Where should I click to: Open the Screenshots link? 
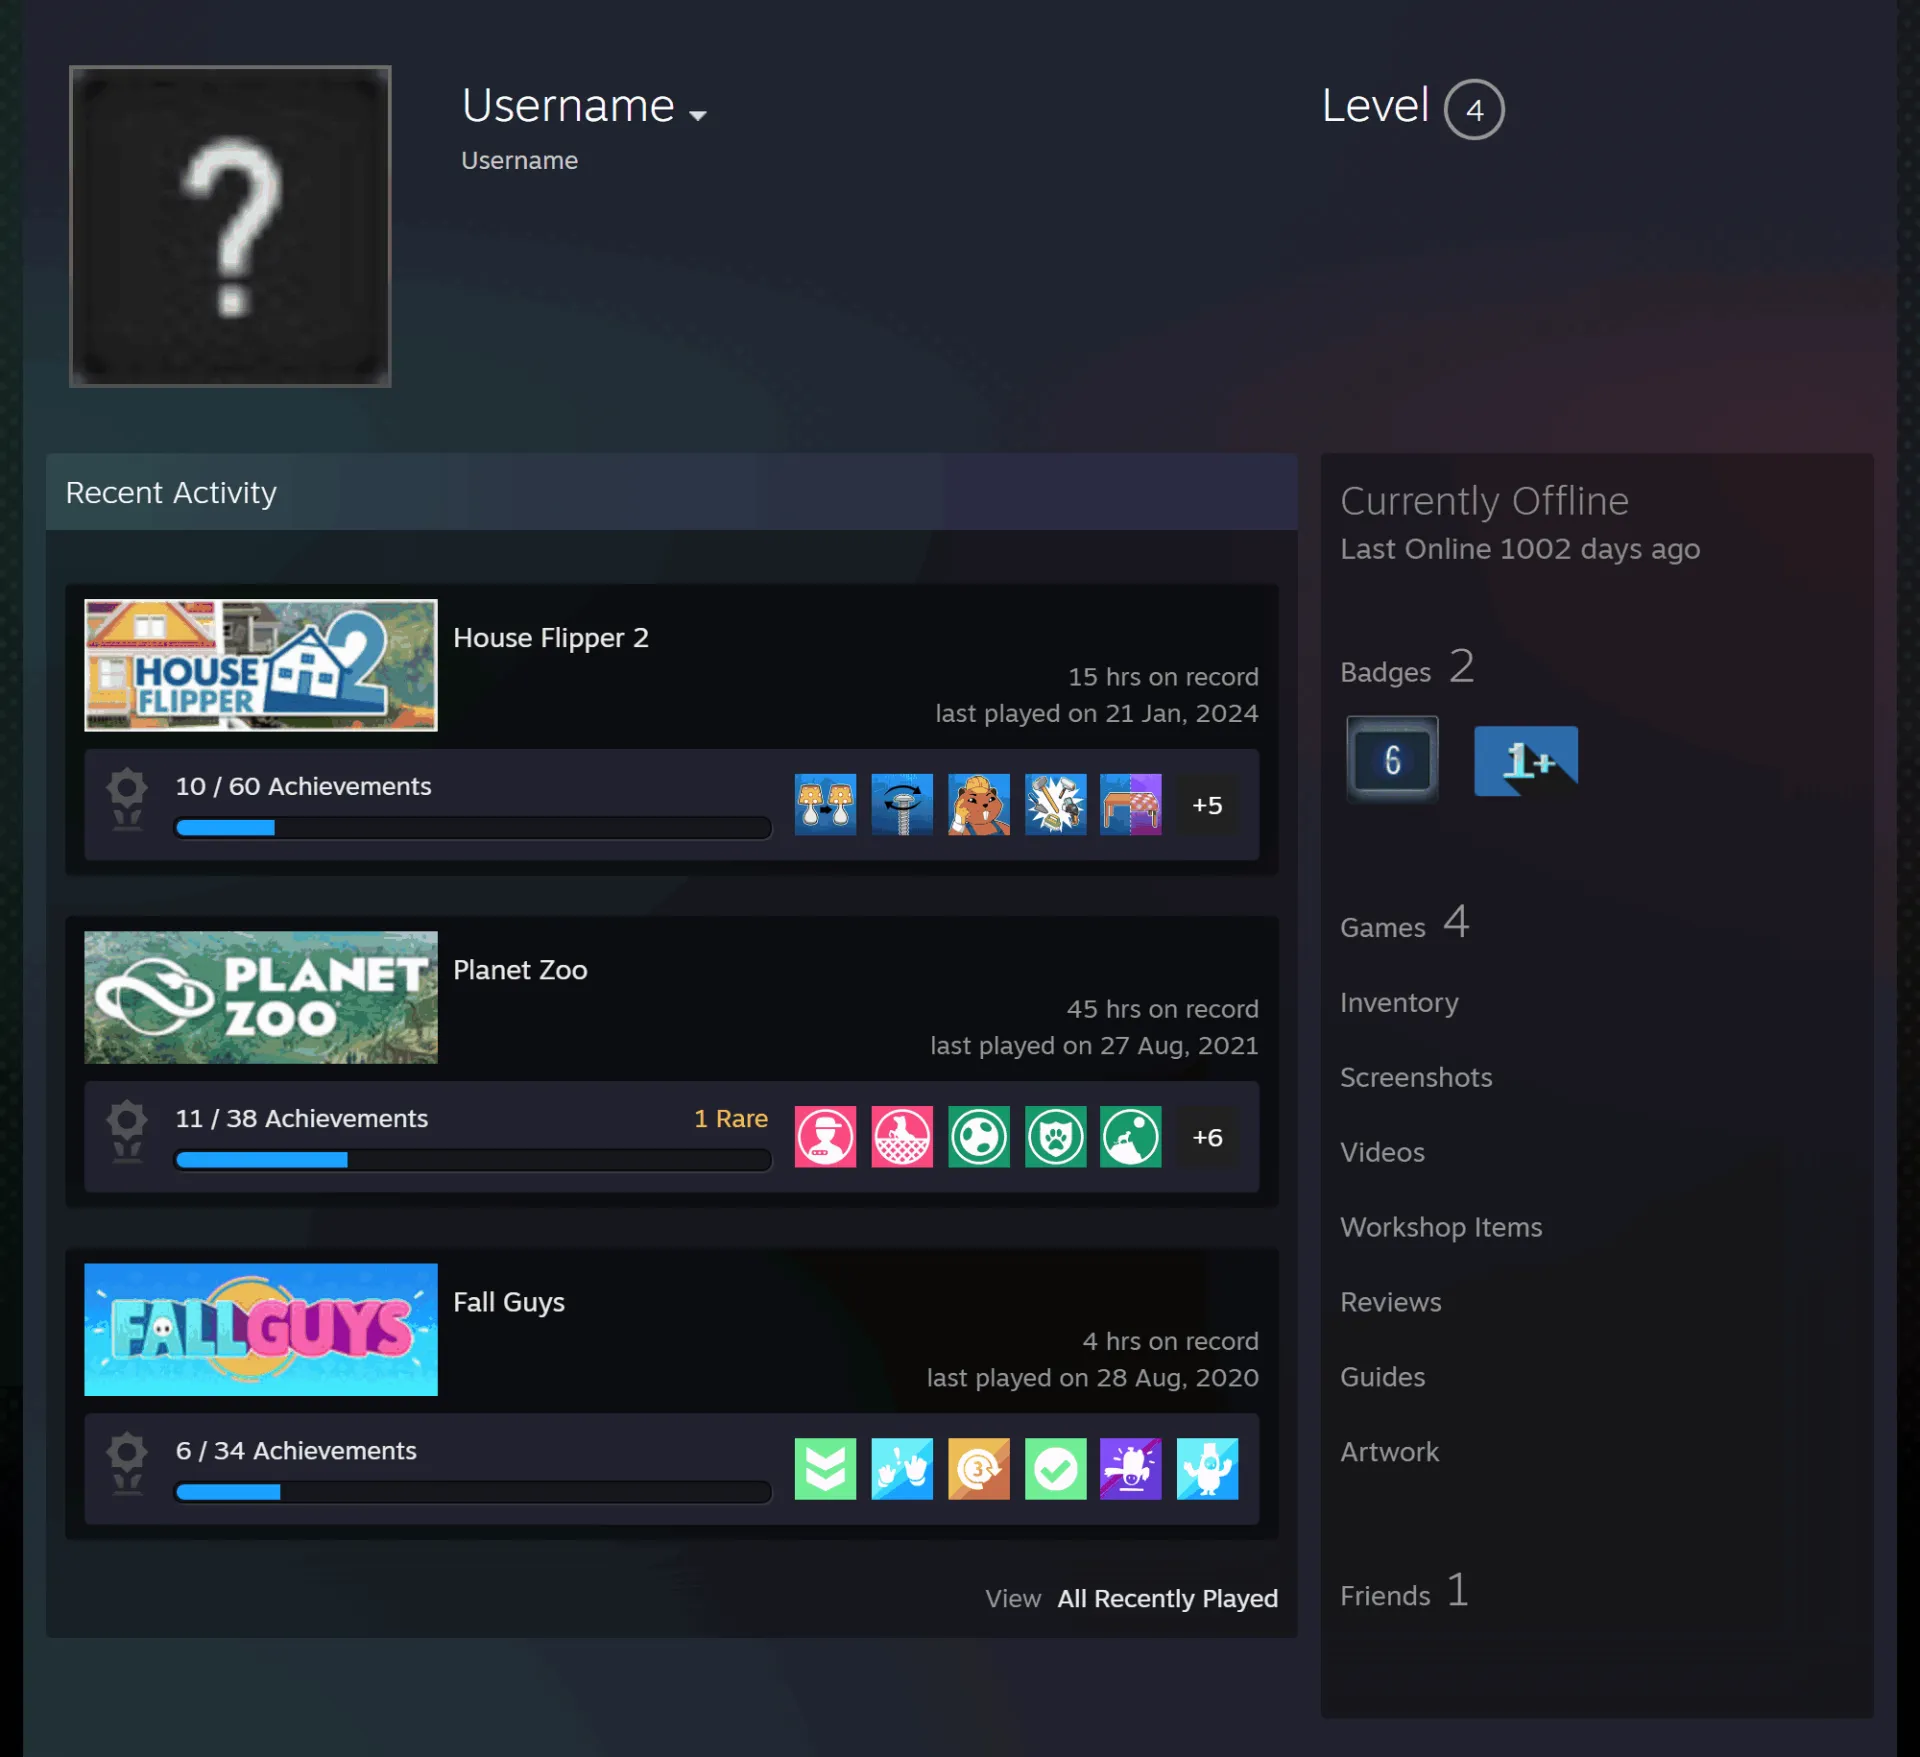(1416, 1077)
